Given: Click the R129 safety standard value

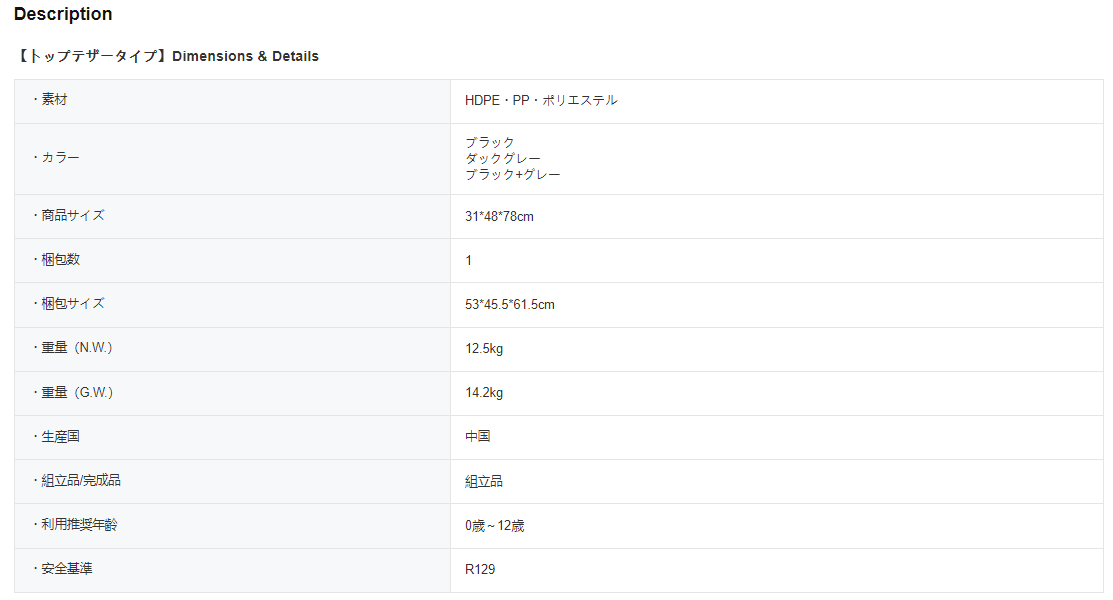Looking at the screenshot, I should 480,569.
